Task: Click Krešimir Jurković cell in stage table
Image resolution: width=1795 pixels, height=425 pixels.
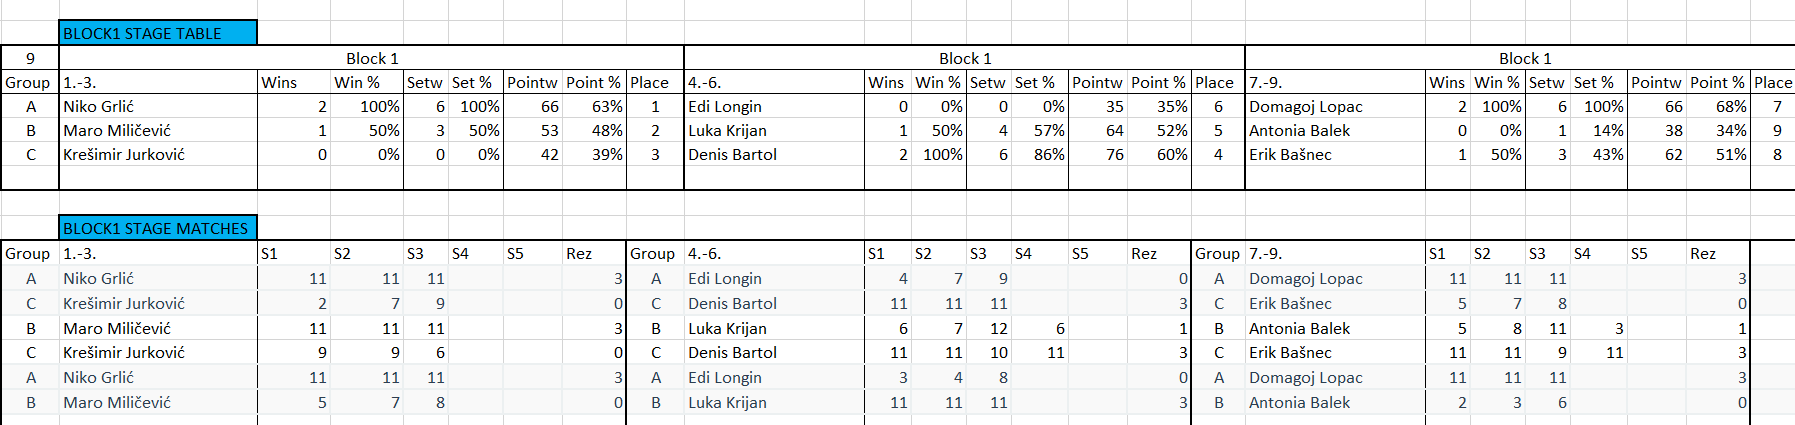Action: [158, 154]
